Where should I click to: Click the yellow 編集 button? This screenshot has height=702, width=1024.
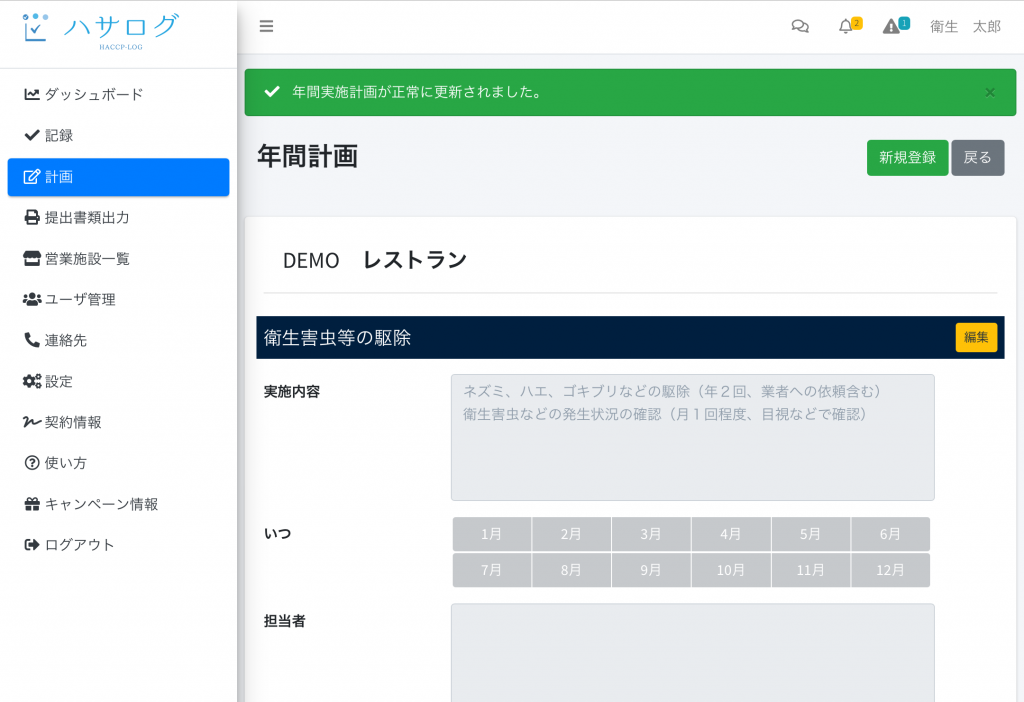[x=976, y=338]
